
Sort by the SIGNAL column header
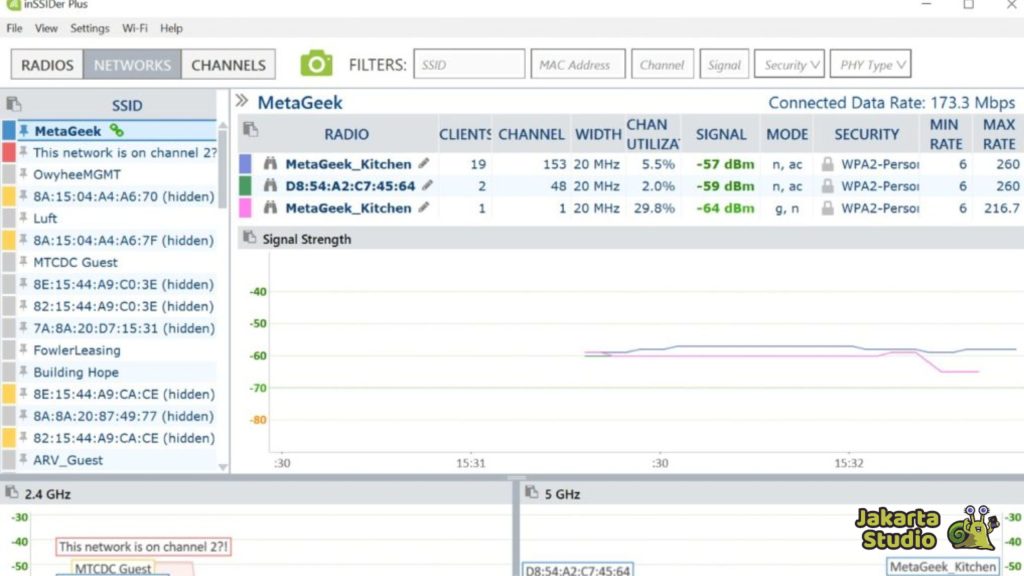click(720, 134)
